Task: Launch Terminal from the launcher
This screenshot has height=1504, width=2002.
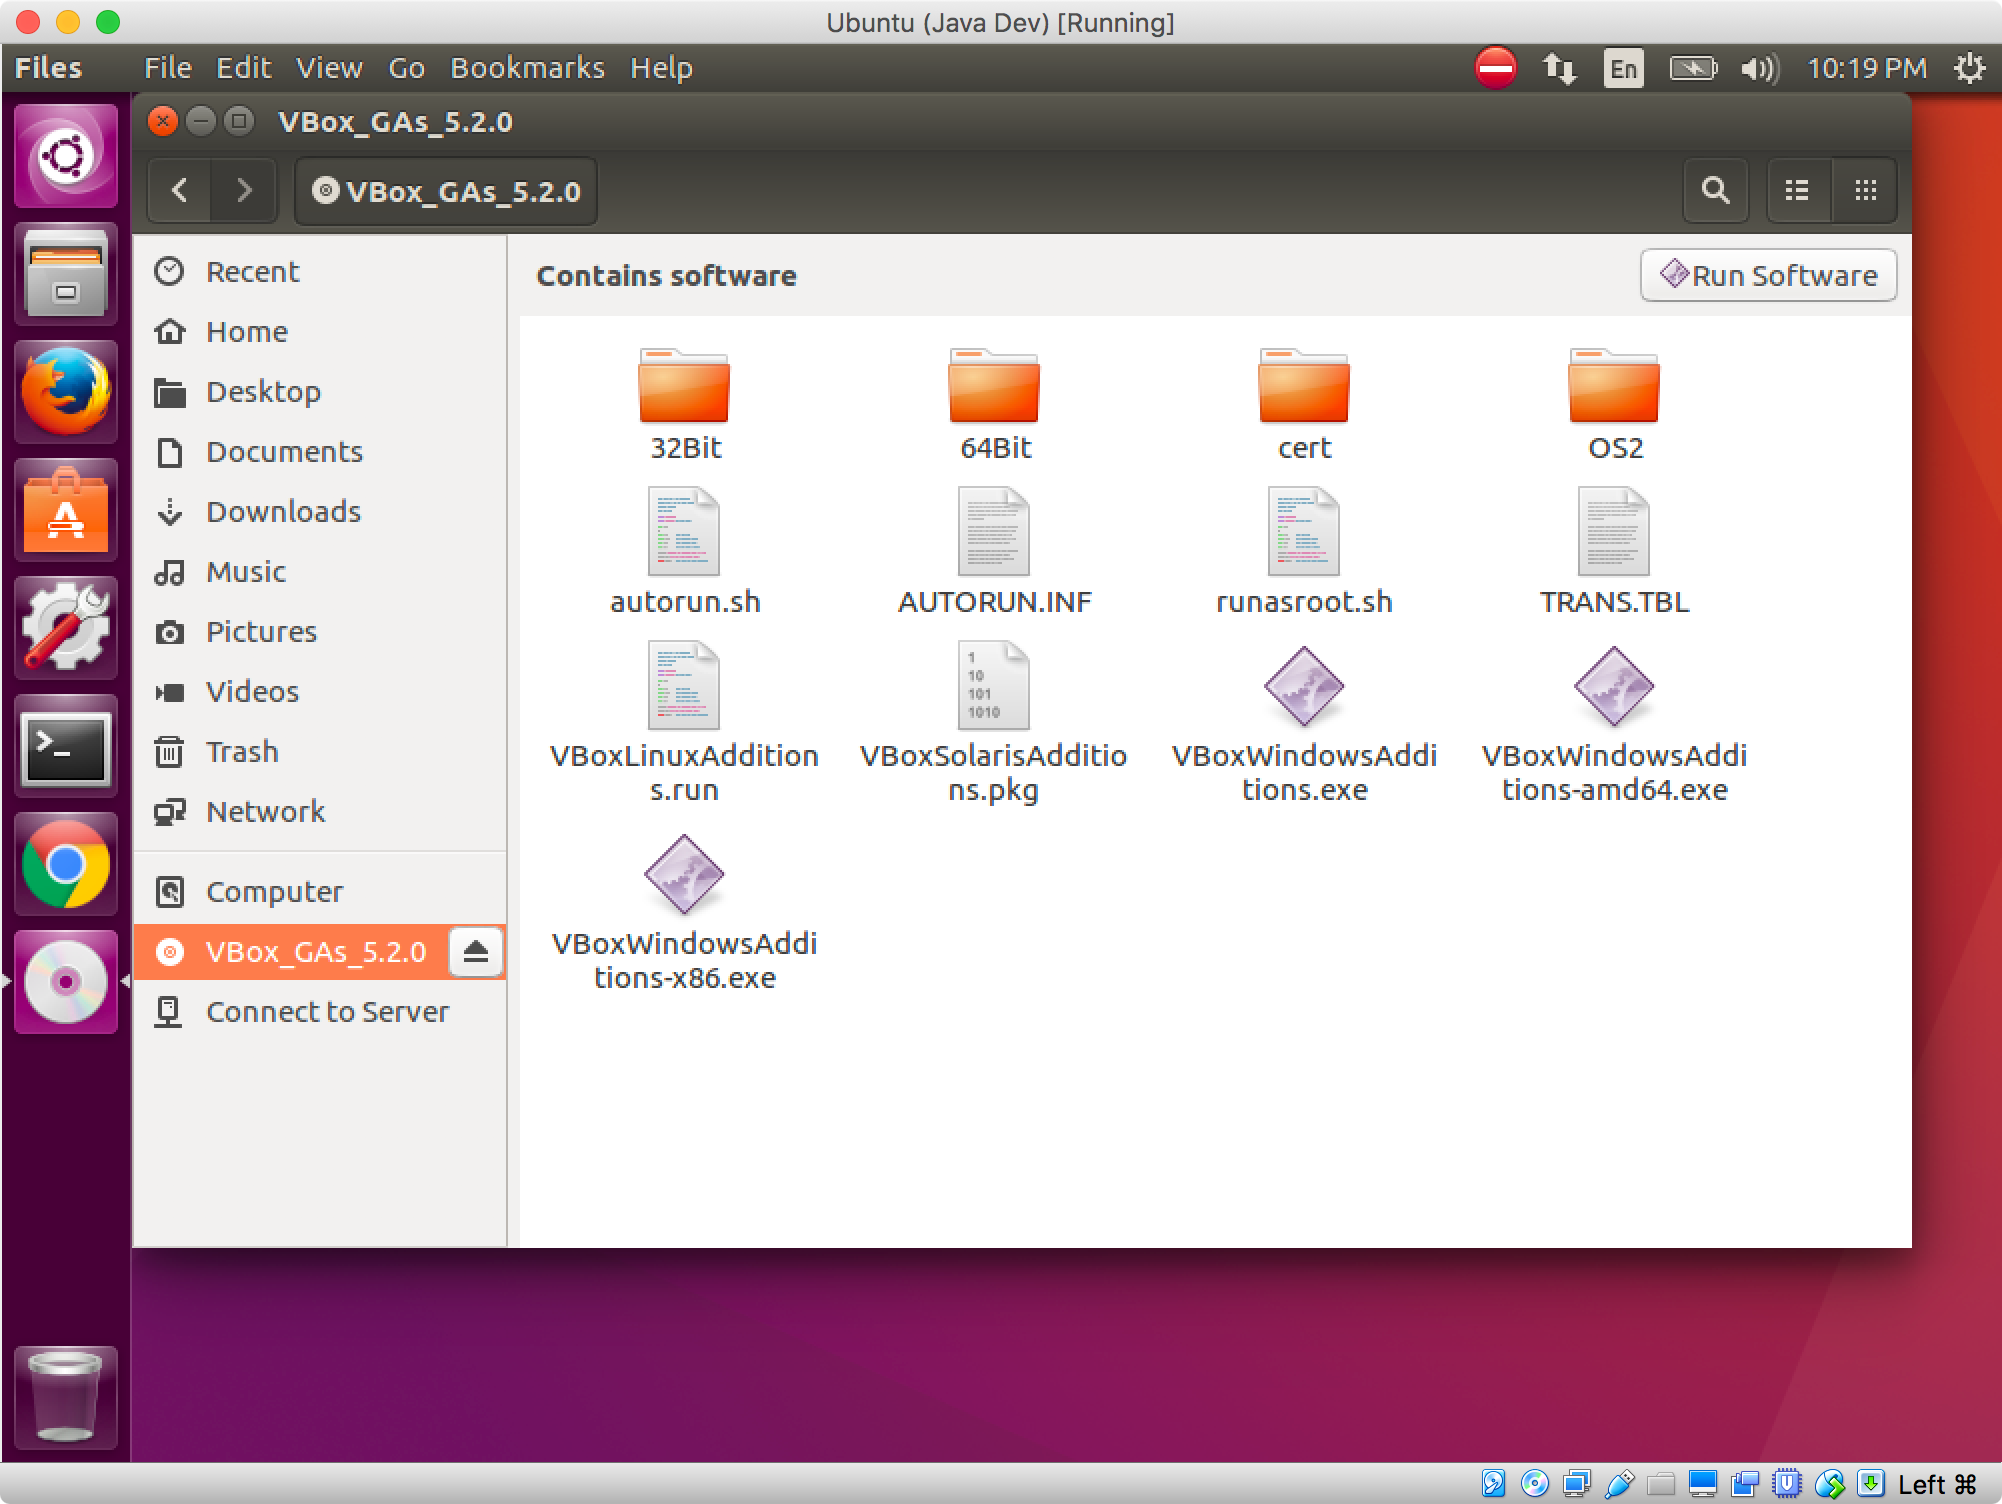Action: click(x=66, y=746)
